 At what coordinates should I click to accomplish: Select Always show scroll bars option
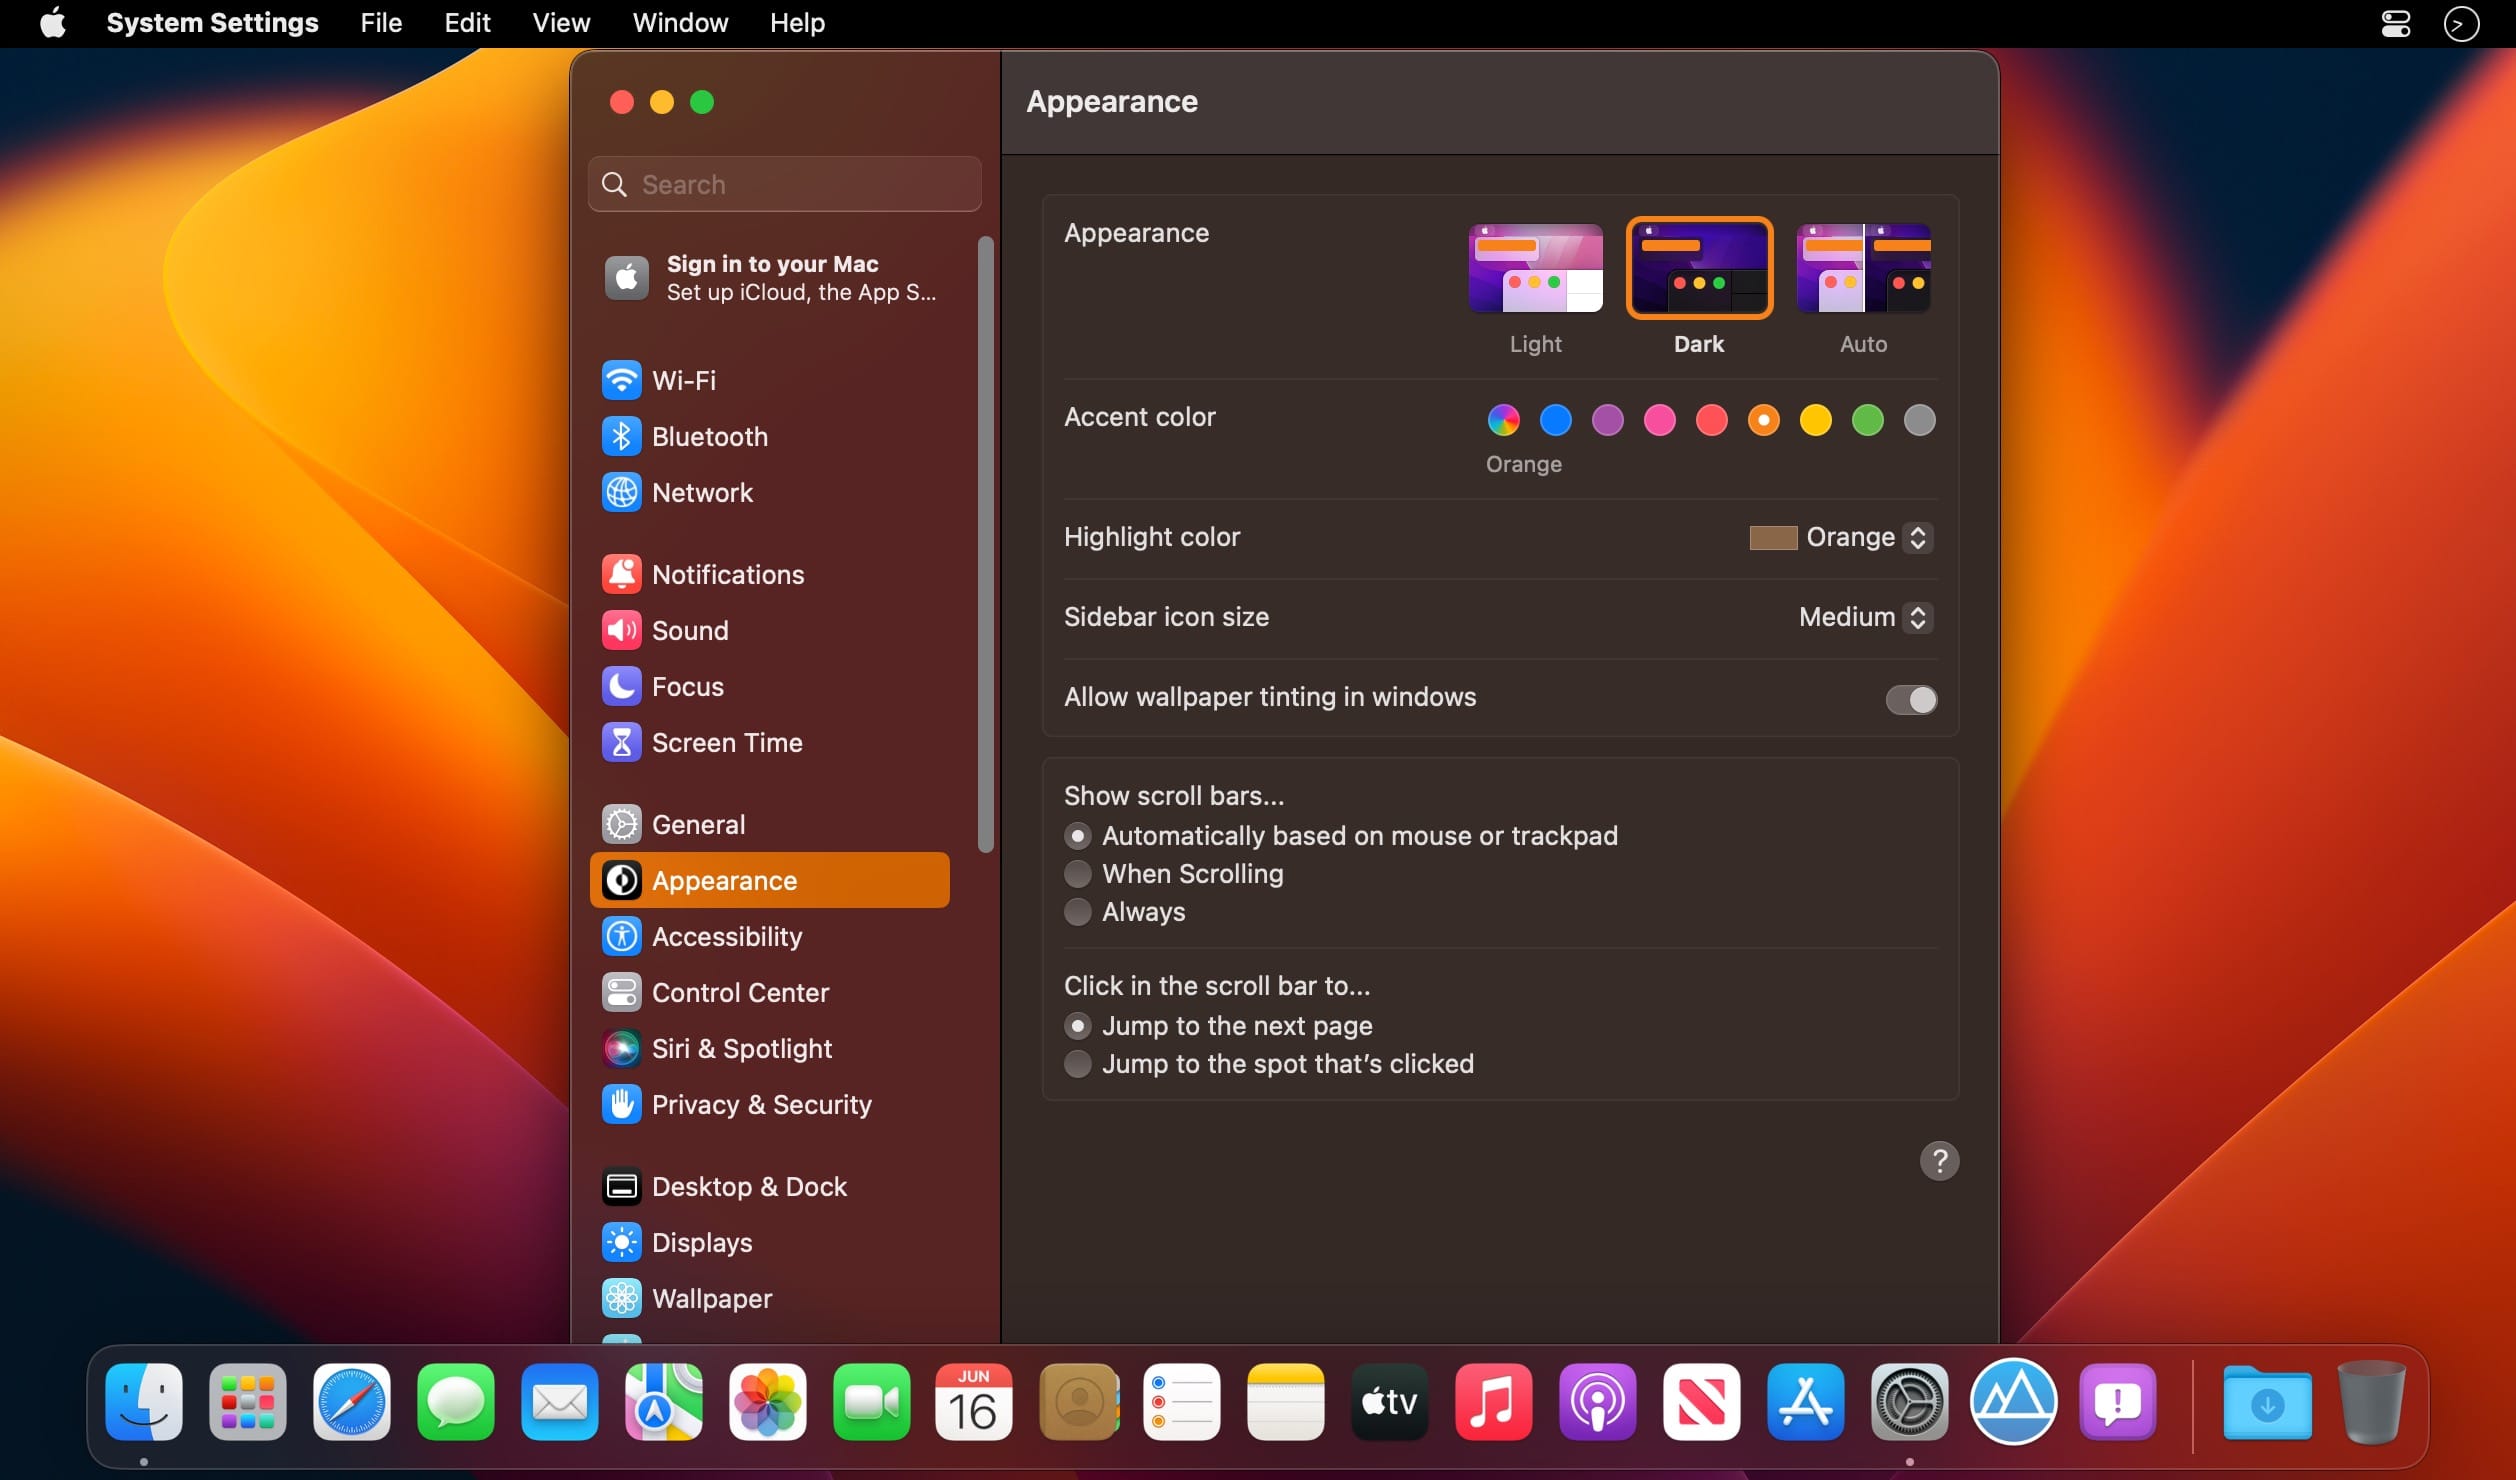[1077, 911]
